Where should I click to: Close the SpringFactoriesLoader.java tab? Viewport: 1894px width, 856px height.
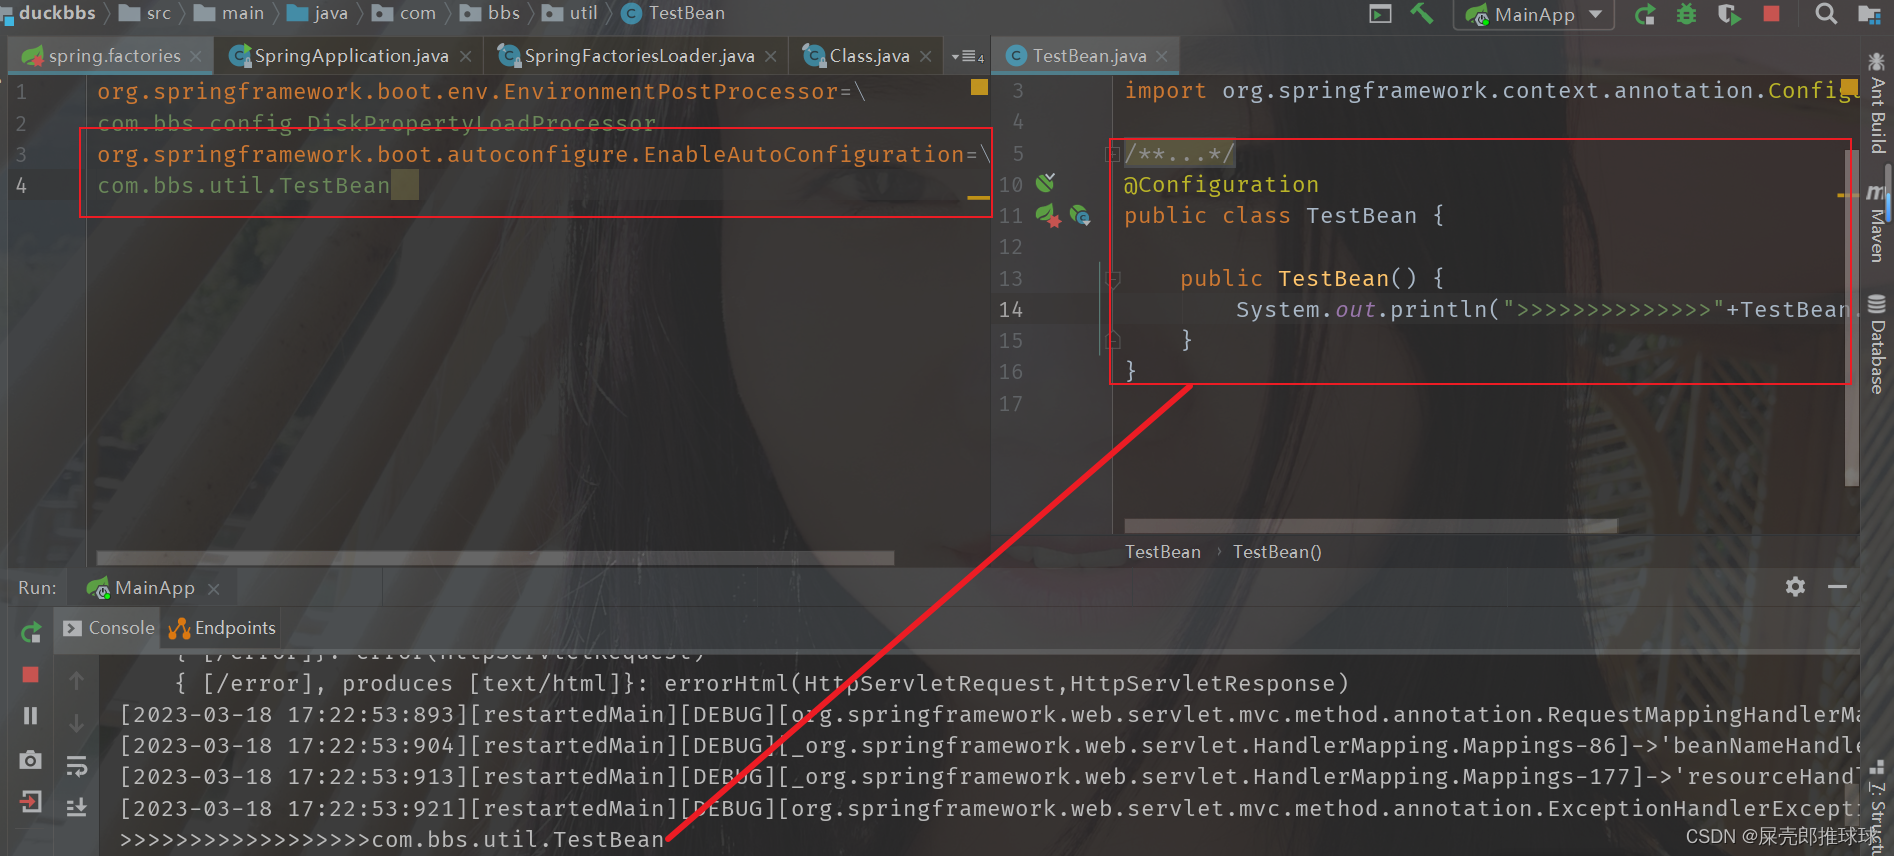point(771,56)
